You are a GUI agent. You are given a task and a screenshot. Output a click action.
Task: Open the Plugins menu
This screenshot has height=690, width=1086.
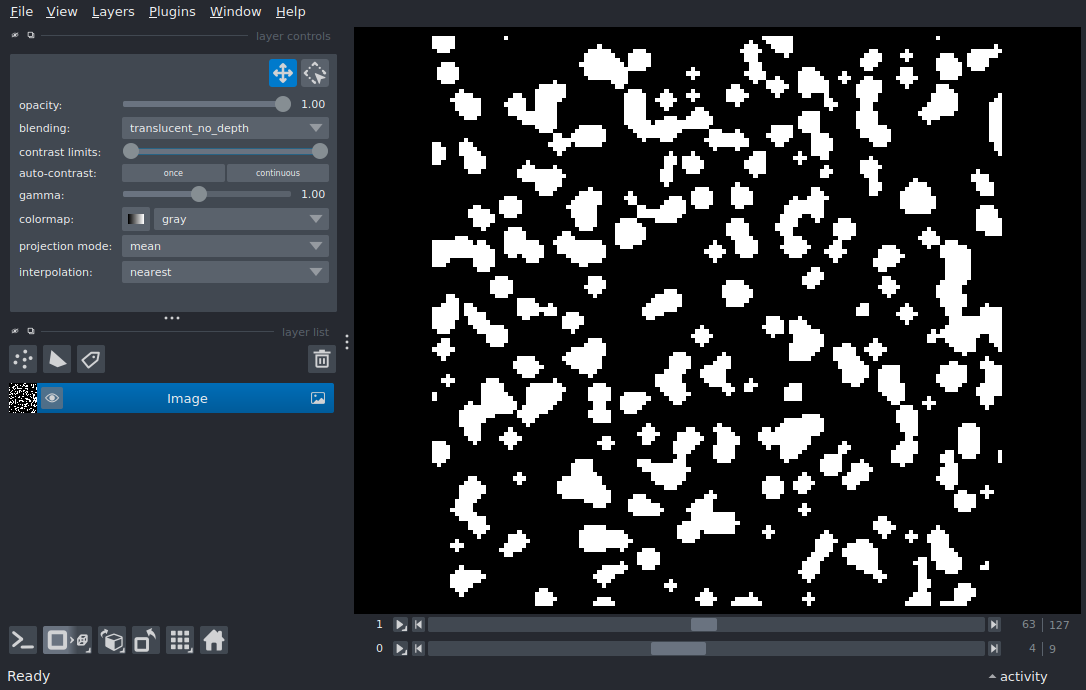(172, 12)
